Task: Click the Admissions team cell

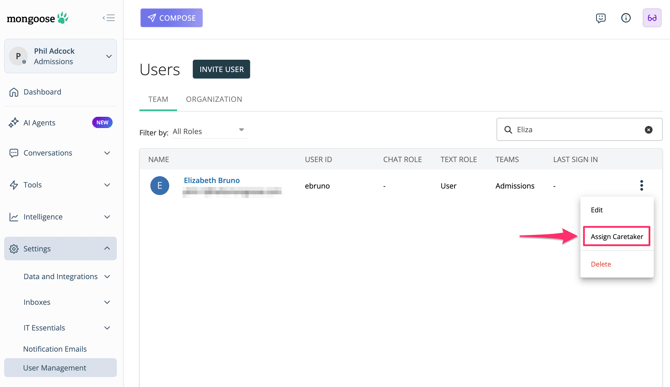Action: (x=515, y=186)
